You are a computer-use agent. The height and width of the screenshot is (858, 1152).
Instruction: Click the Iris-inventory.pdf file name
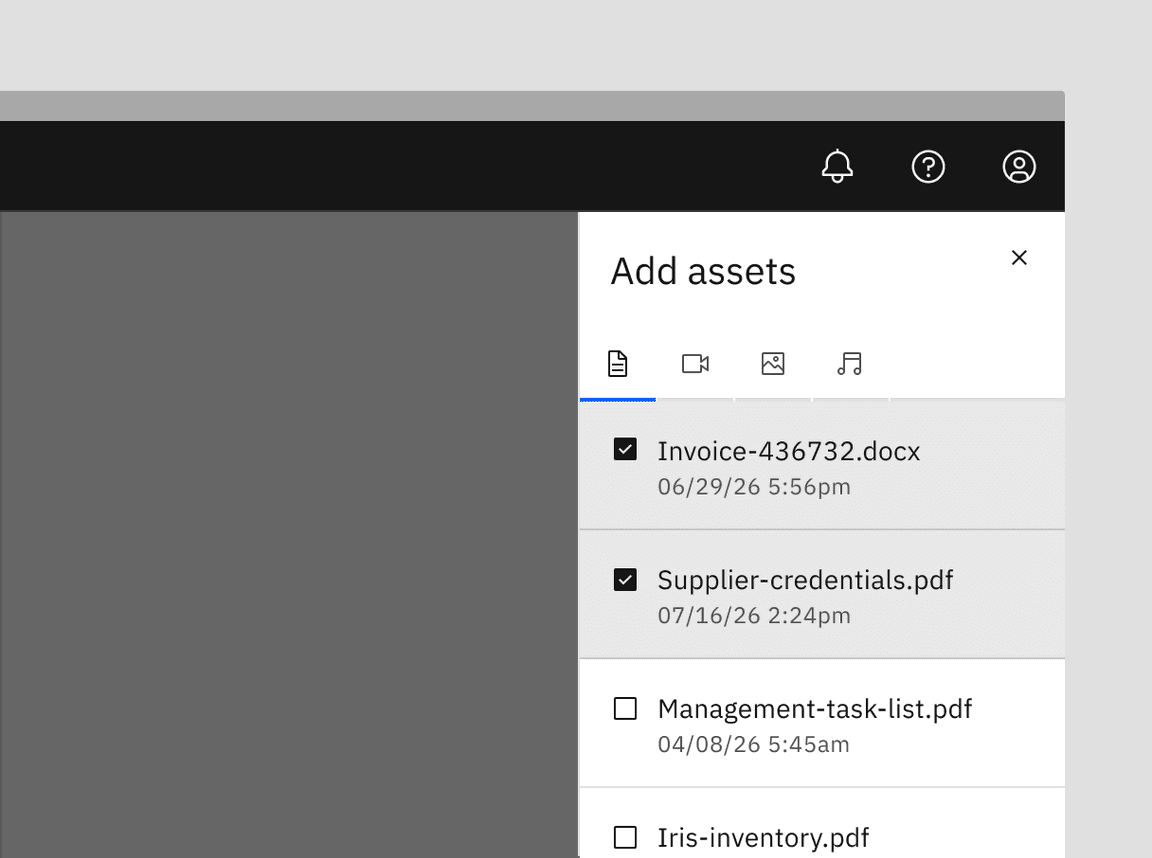tap(763, 838)
